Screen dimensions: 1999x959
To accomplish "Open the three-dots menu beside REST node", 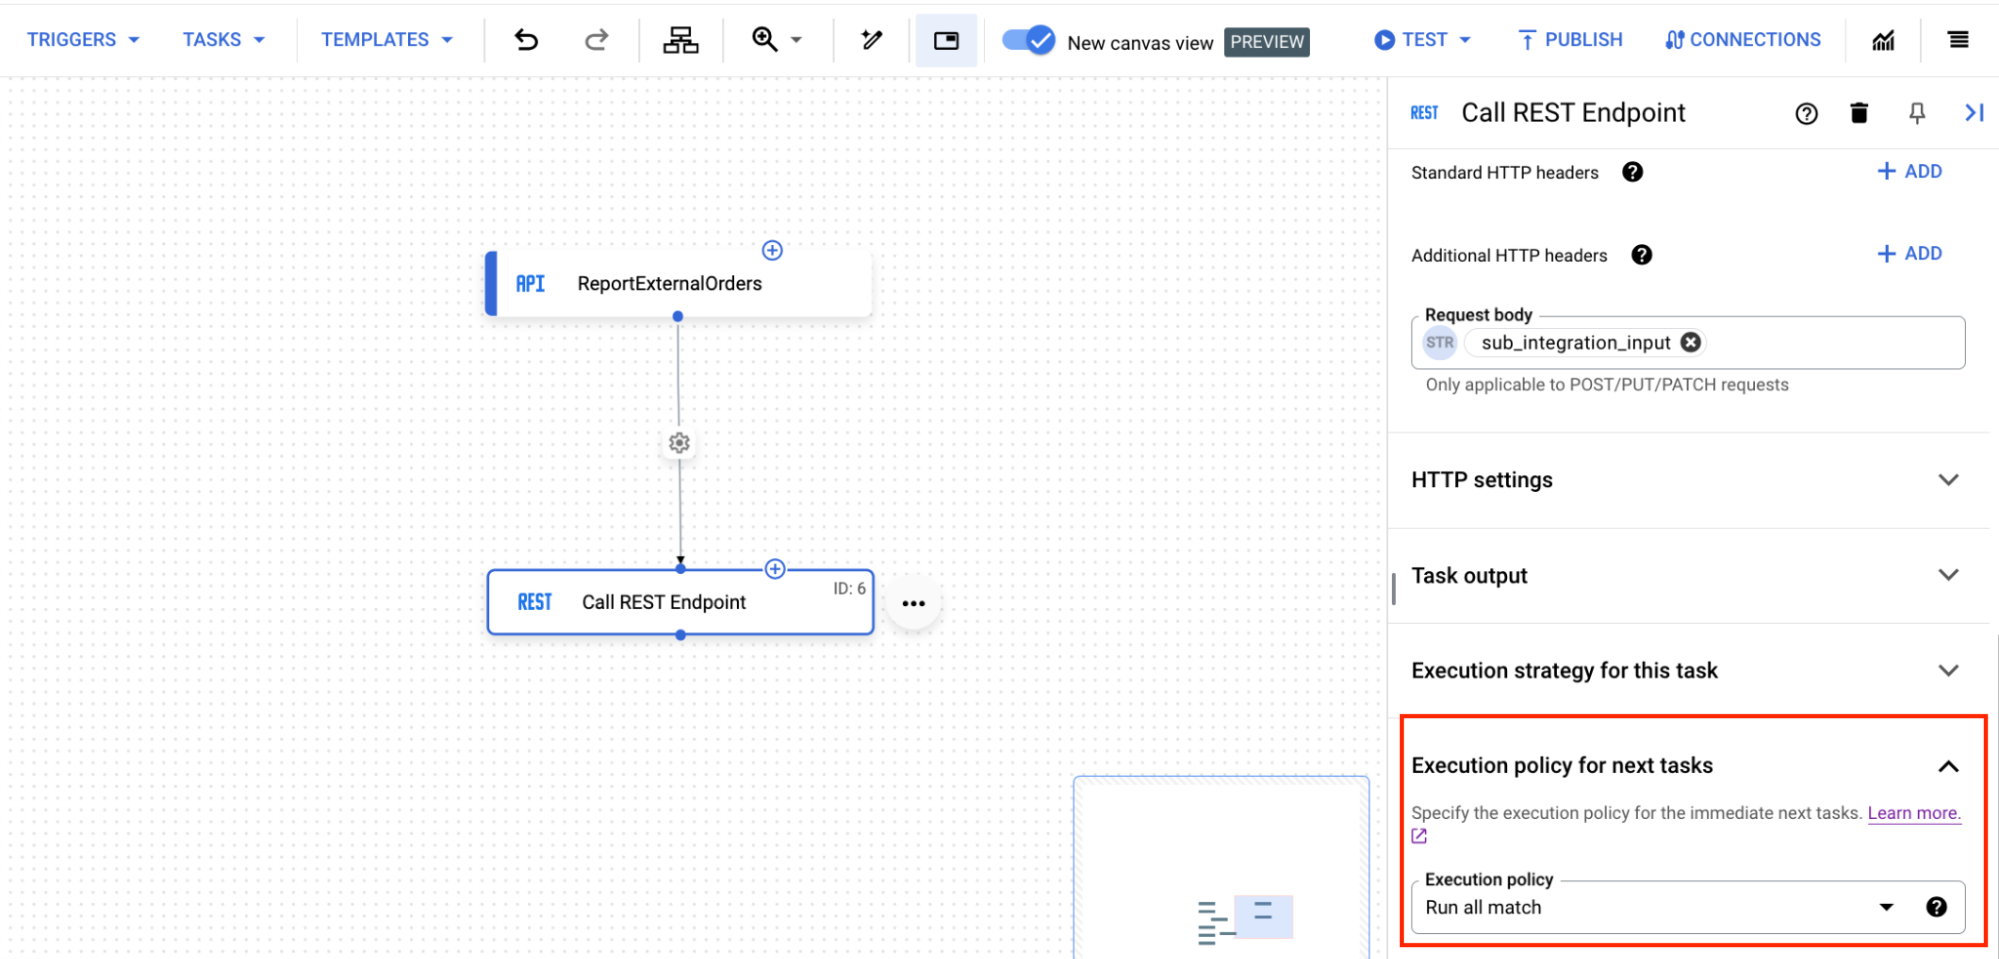I will point(913,603).
